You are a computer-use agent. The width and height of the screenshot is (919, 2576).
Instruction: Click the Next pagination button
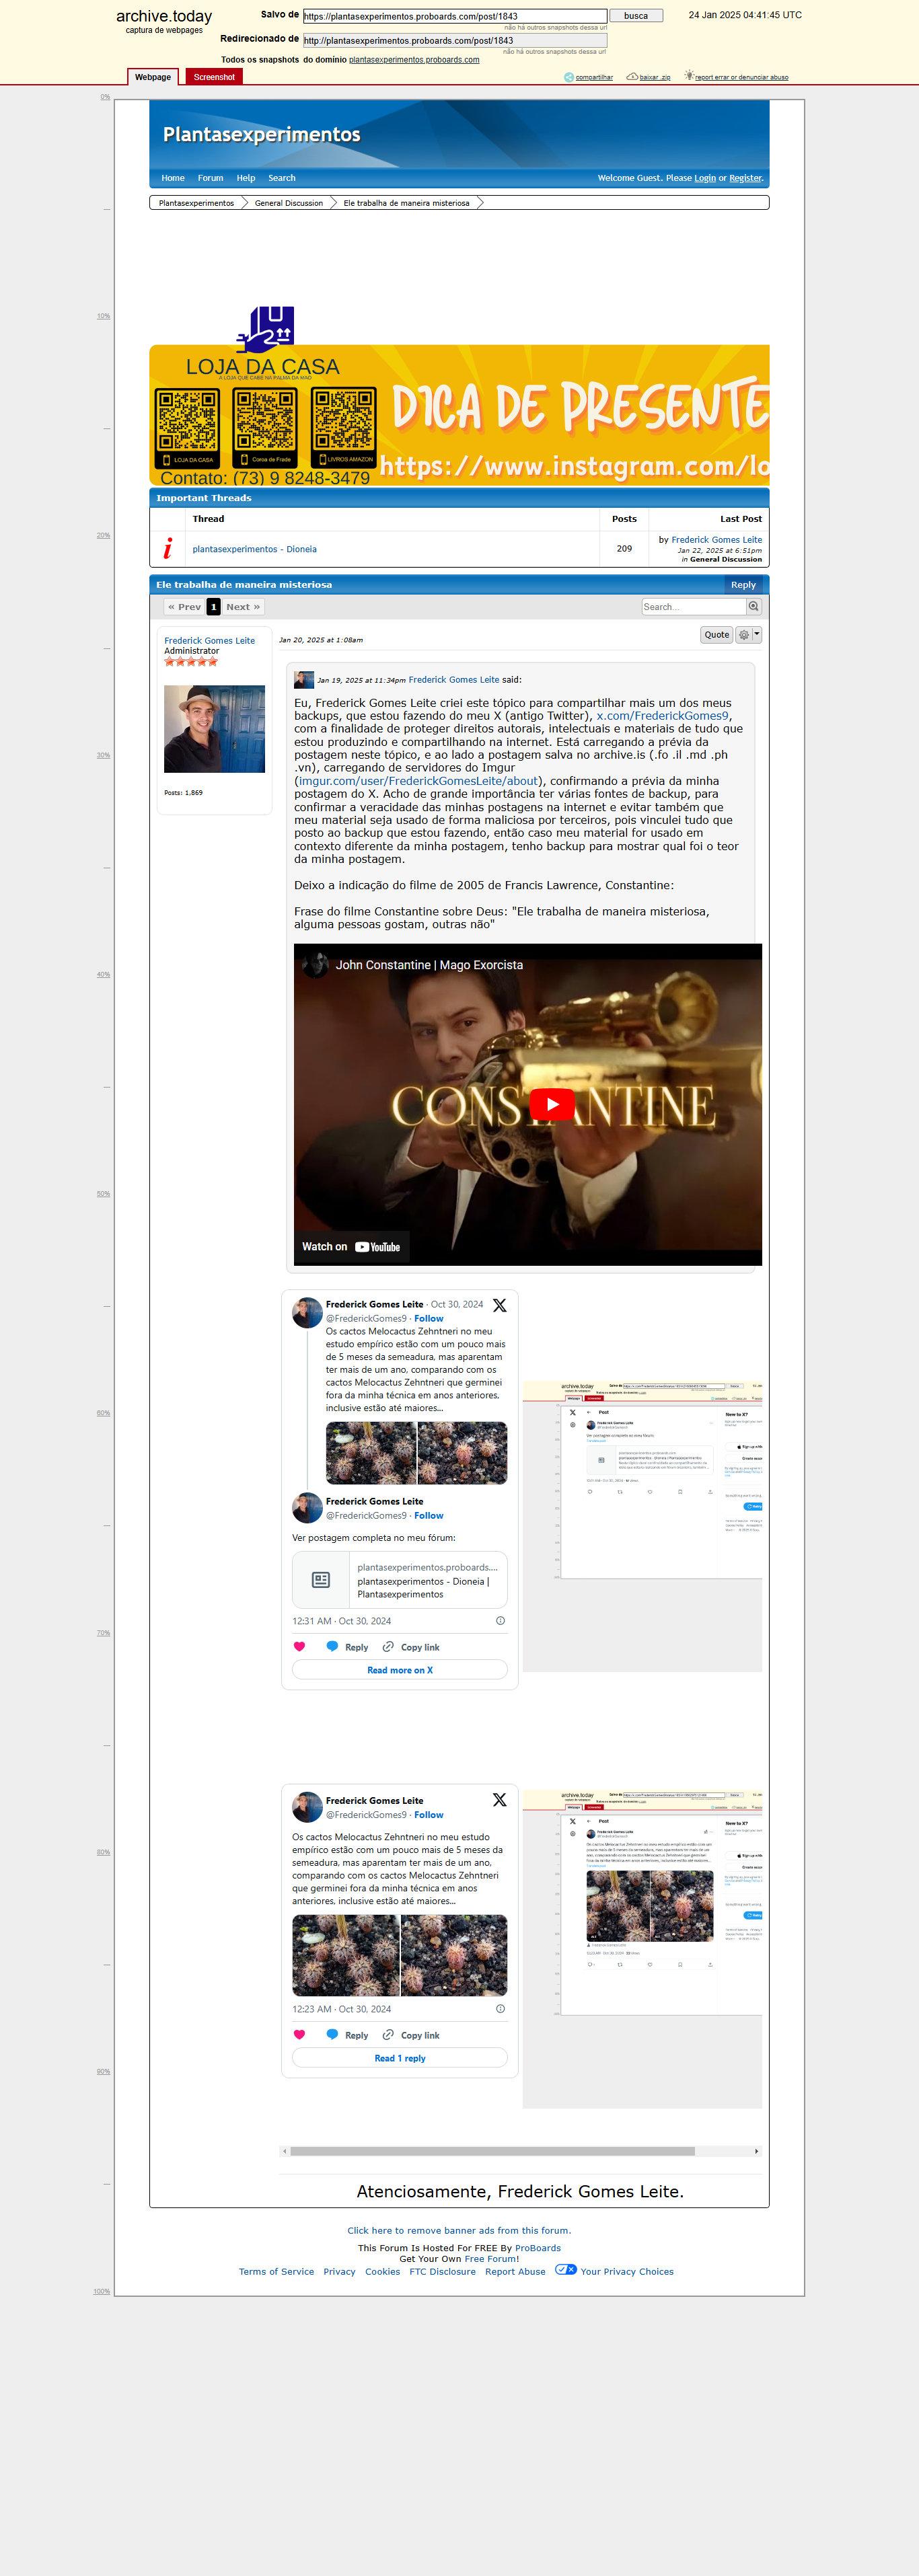(x=243, y=607)
